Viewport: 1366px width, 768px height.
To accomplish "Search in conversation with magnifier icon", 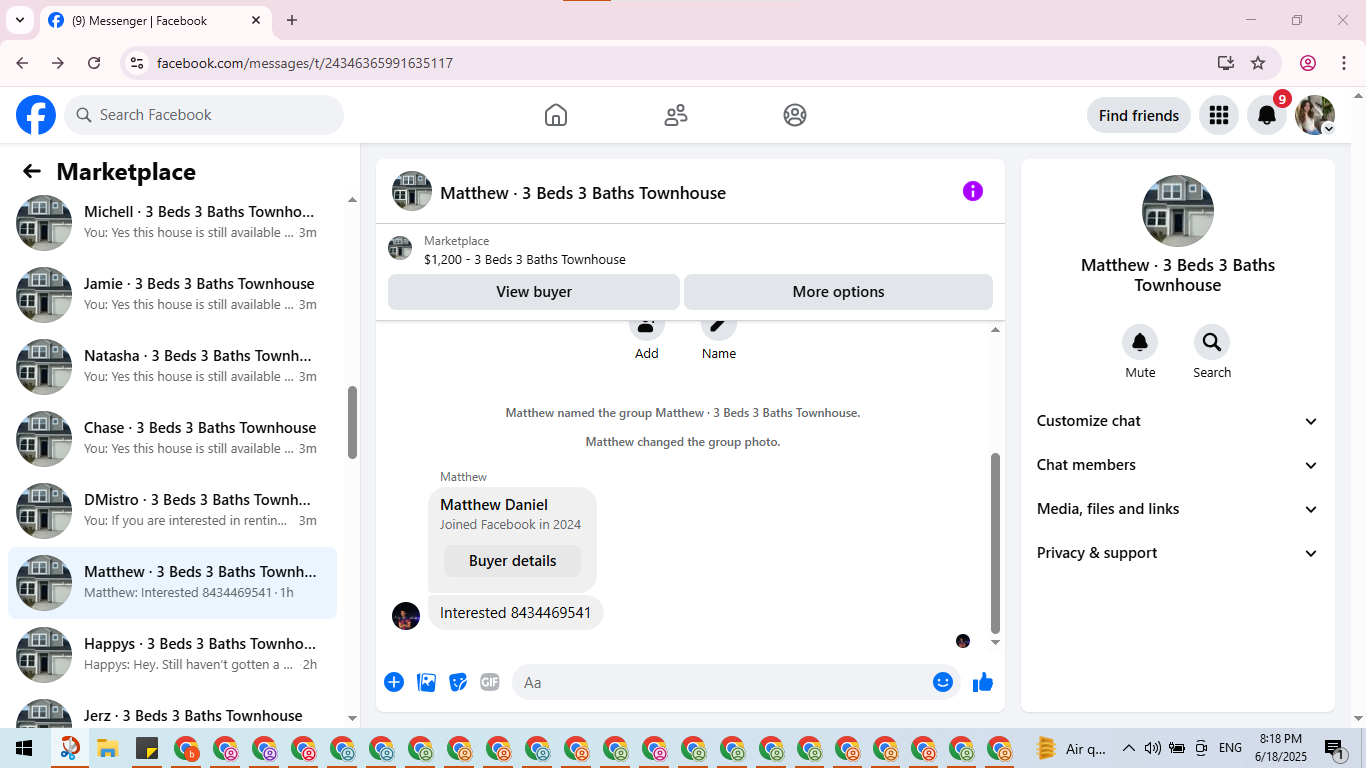I will [1212, 342].
